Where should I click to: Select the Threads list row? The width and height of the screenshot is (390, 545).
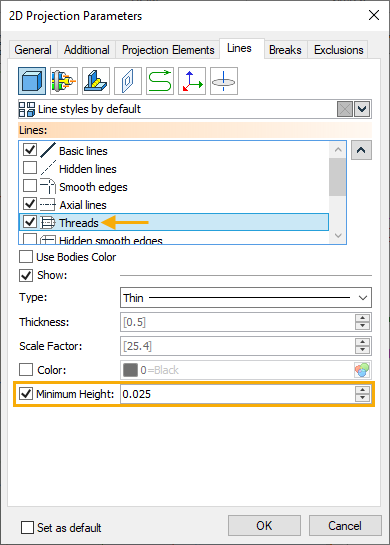coord(174,222)
